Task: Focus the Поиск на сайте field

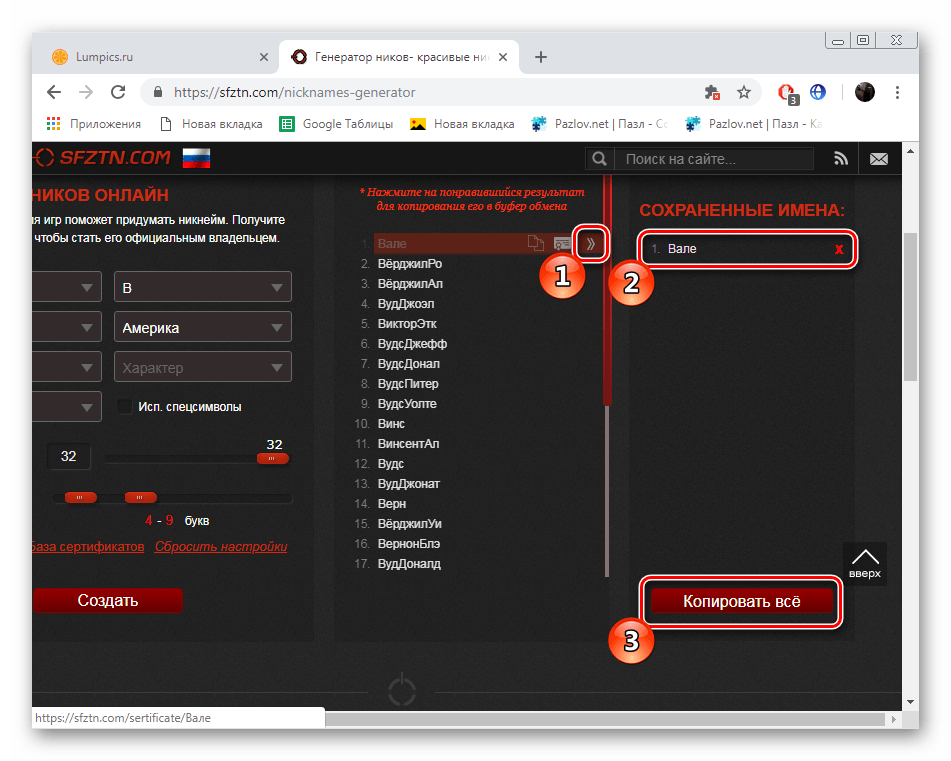Action: (714, 159)
